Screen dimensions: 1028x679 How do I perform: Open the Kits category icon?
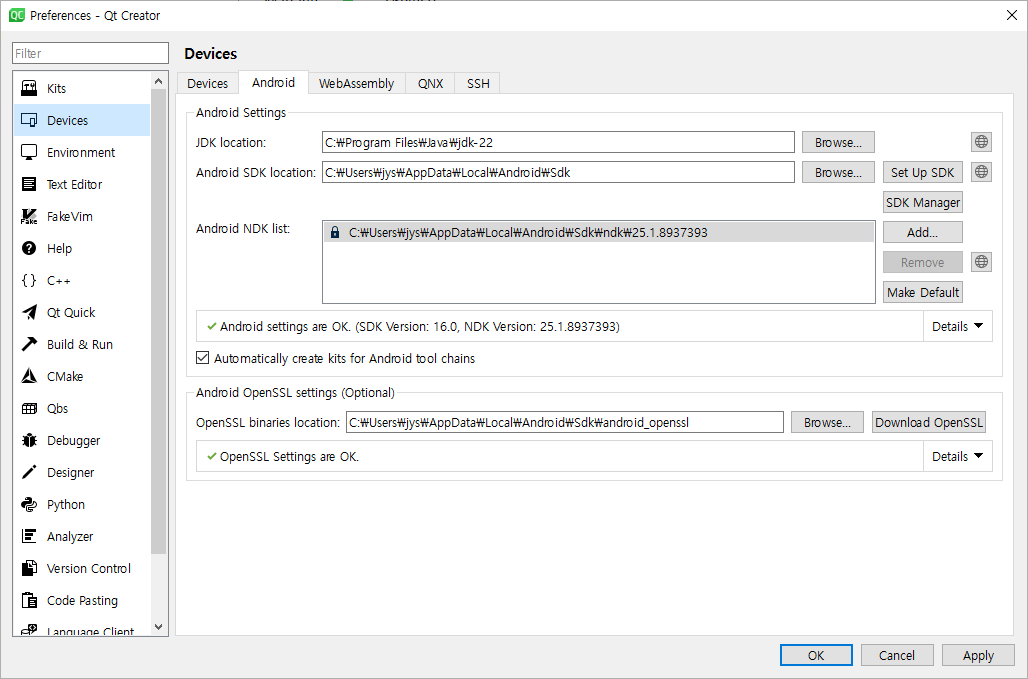point(29,88)
